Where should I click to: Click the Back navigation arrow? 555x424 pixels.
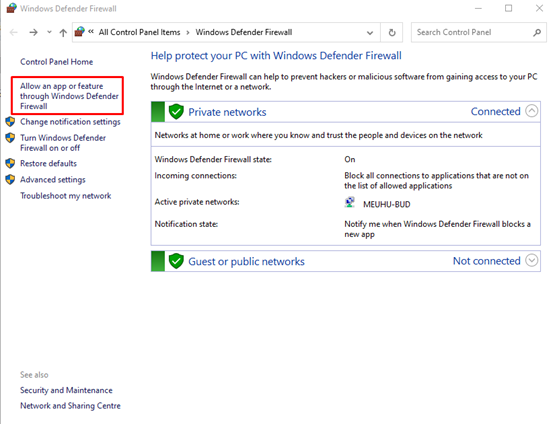14,33
